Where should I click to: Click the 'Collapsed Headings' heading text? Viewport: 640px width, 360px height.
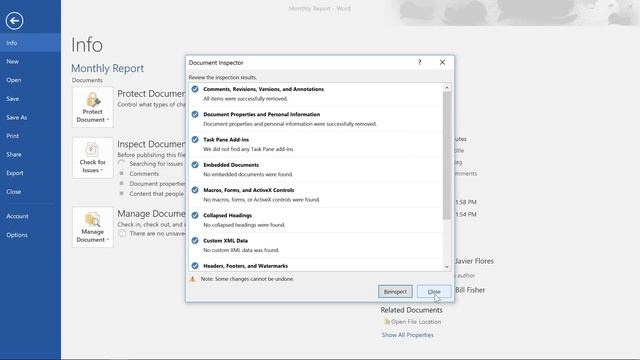click(x=227, y=216)
